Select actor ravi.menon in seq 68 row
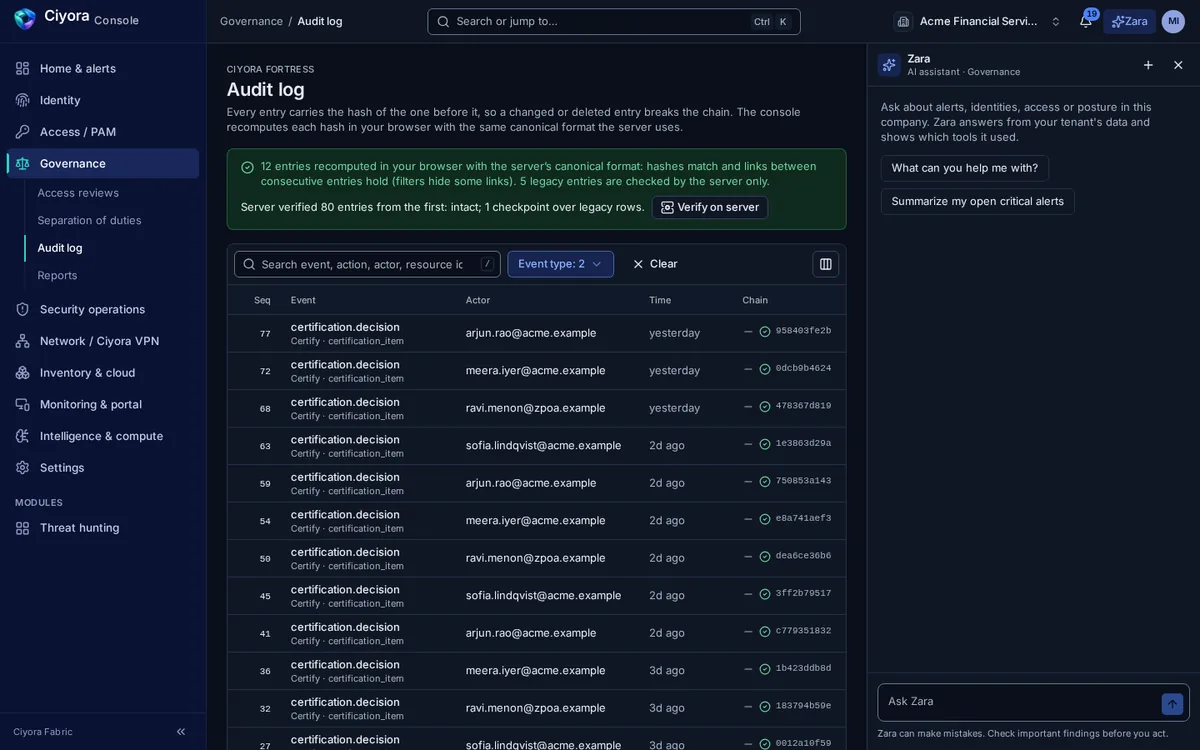Viewport: 1200px width, 750px height. 535,408
